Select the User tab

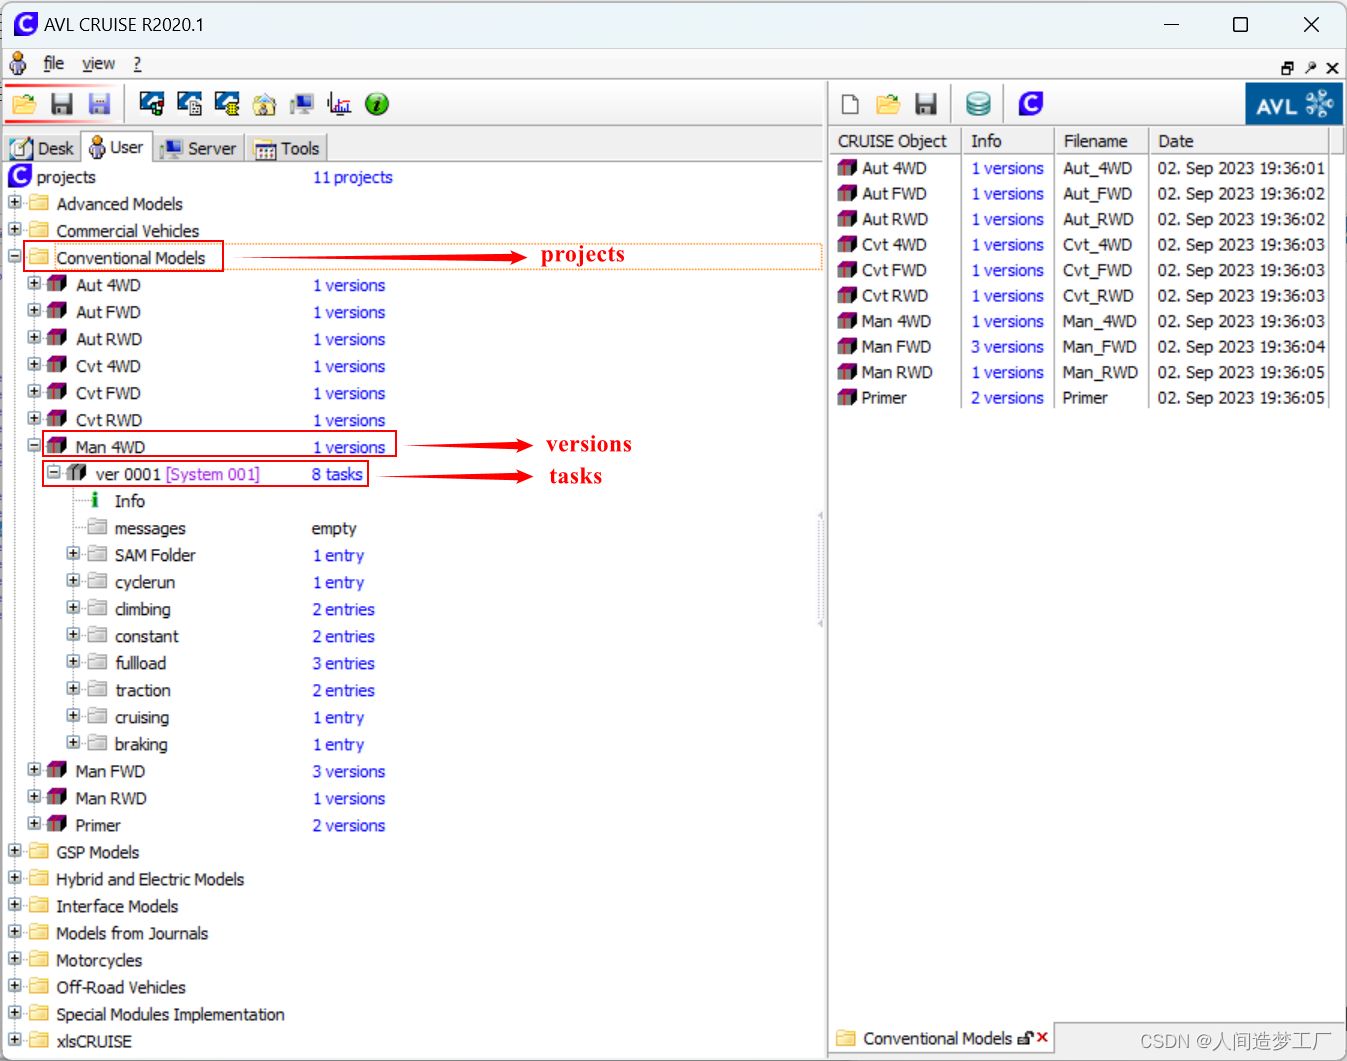pyautogui.click(x=116, y=147)
